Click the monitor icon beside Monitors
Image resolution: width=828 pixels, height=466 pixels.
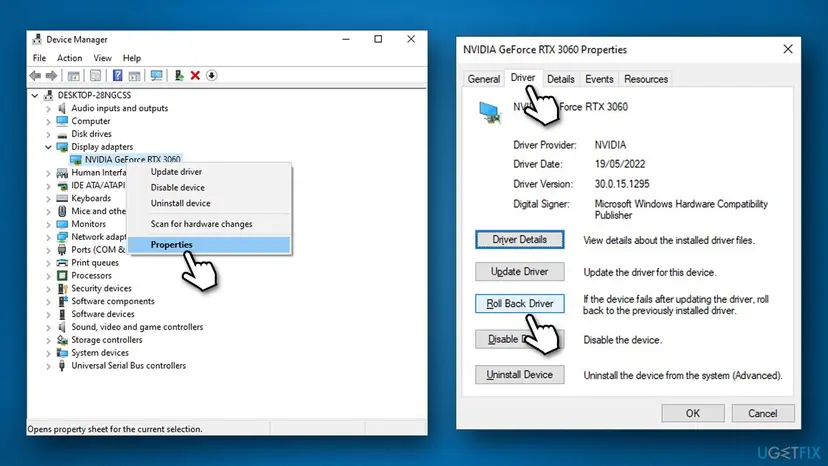coord(62,224)
